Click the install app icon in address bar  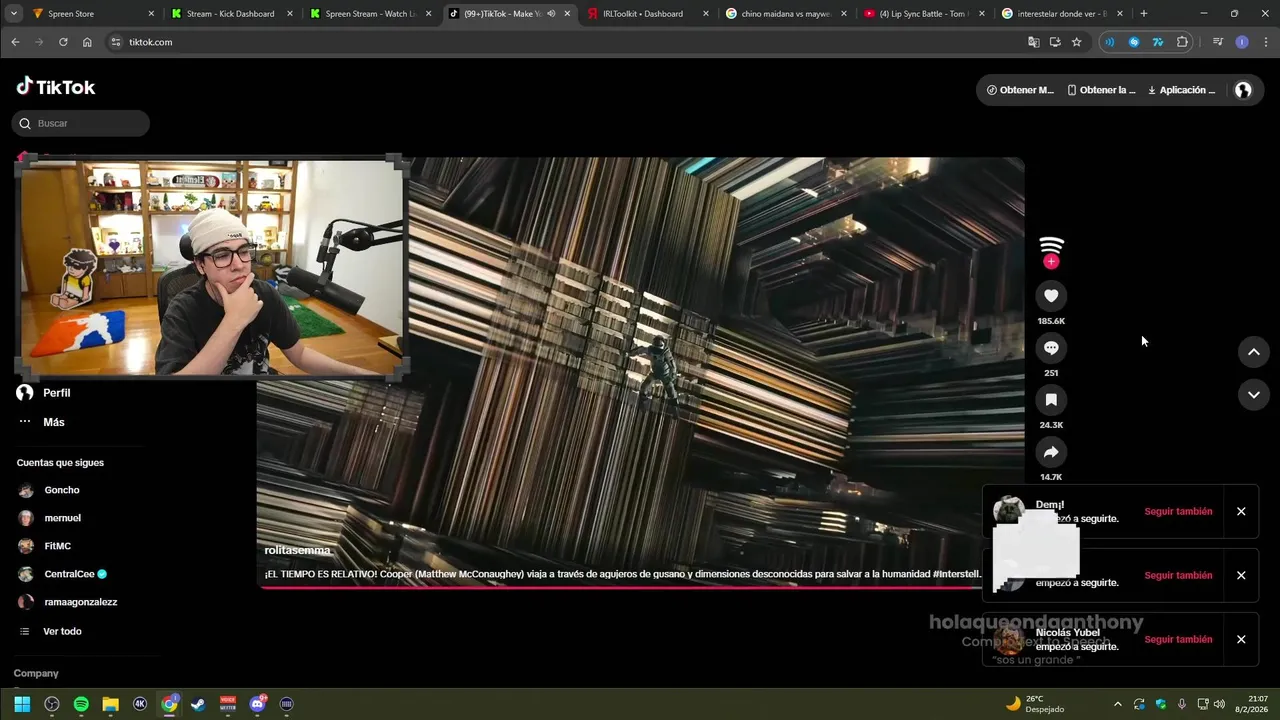(x=1055, y=42)
